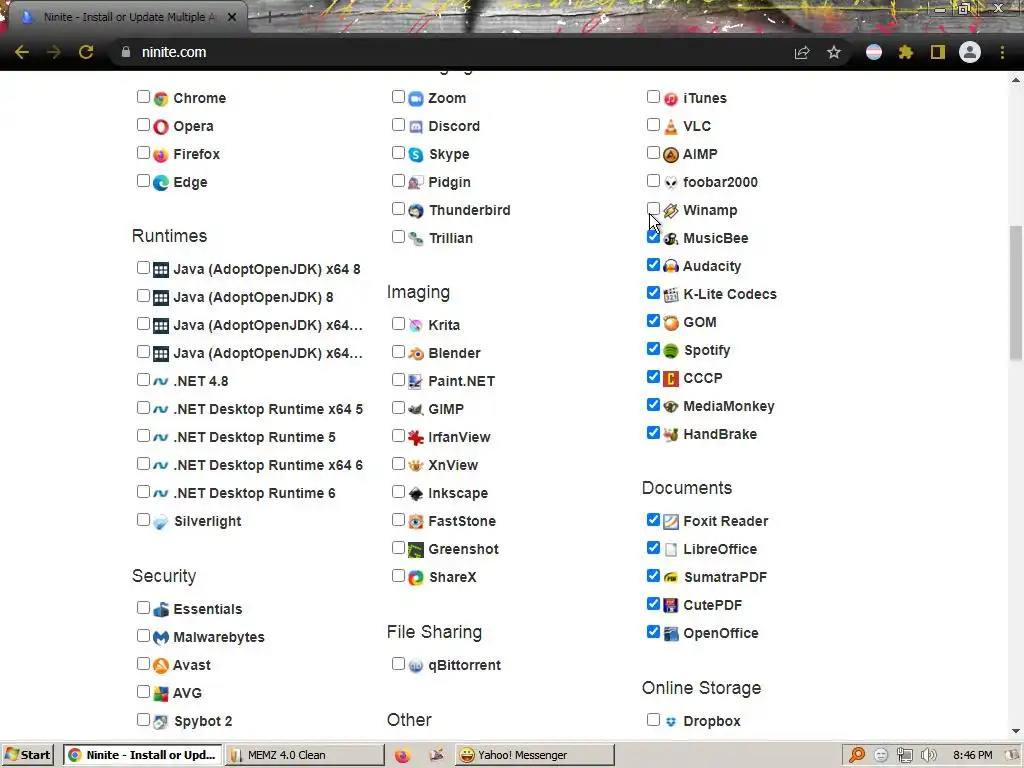Click the Trillian label
The height and width of the screenshot is (768, 1024).
(451, 239)
